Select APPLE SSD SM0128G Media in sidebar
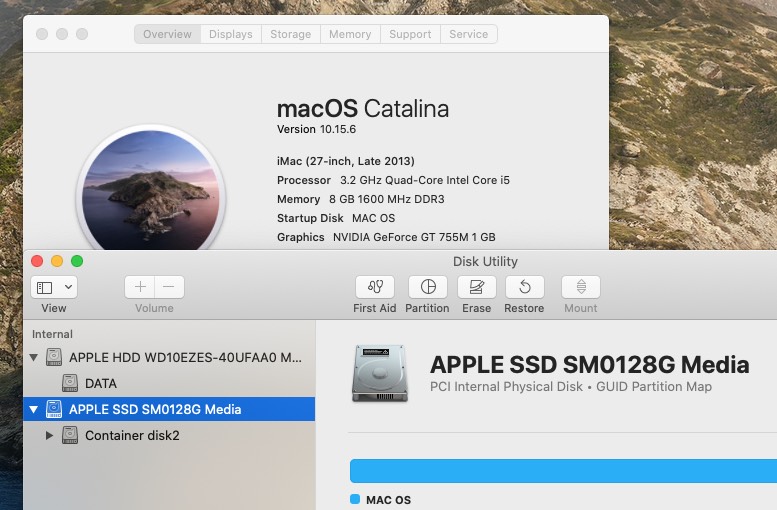The height and width of the screenshot is (510, 777). pyautogui.click(x=169, y=409)
